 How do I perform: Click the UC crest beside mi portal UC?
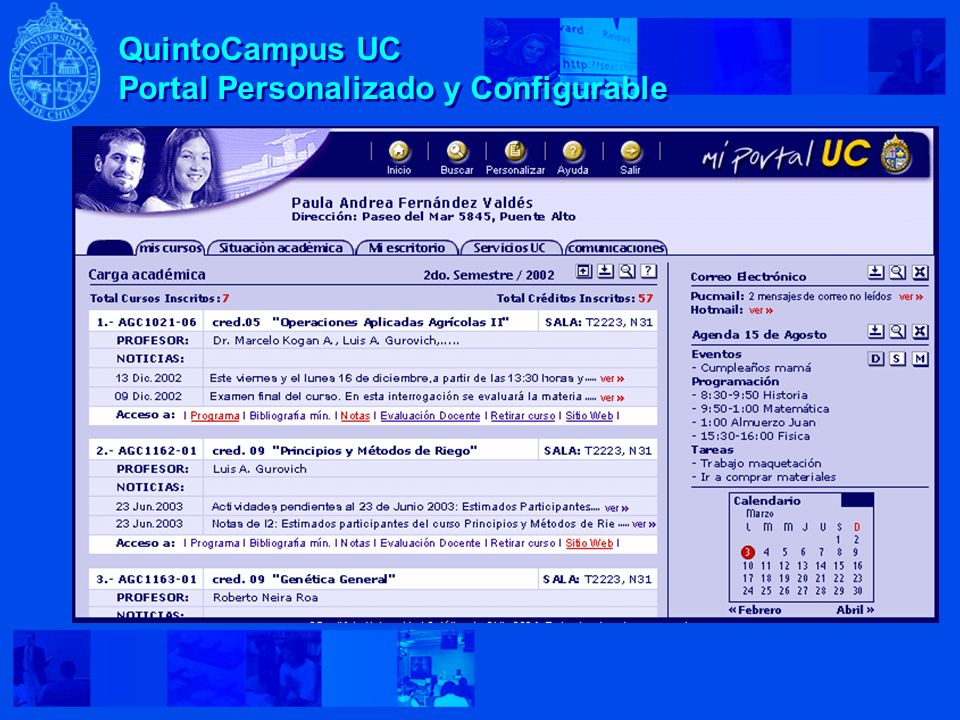tap(896, 154)
